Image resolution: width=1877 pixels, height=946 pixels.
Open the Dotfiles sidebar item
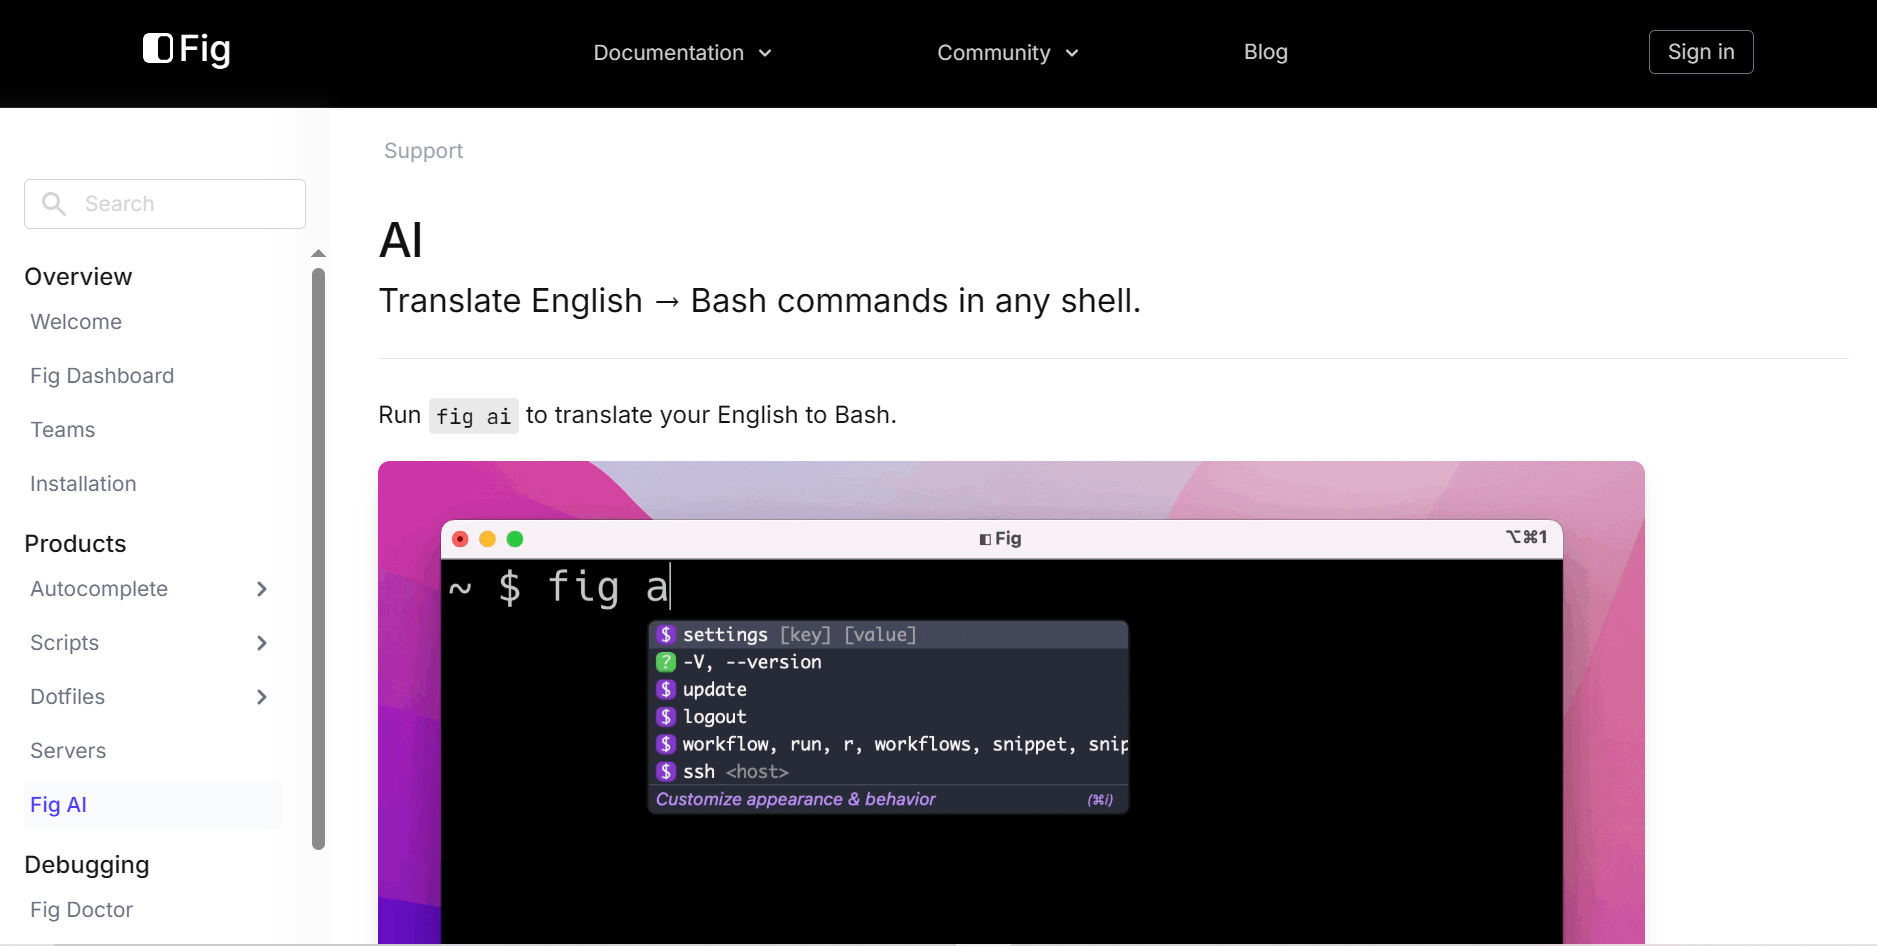(68, 697)
